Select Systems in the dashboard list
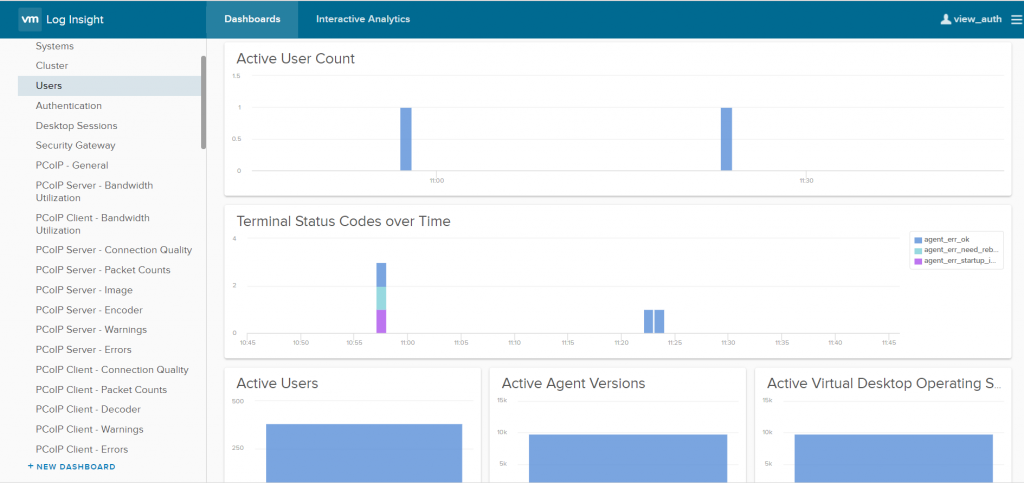 [55, 46]
